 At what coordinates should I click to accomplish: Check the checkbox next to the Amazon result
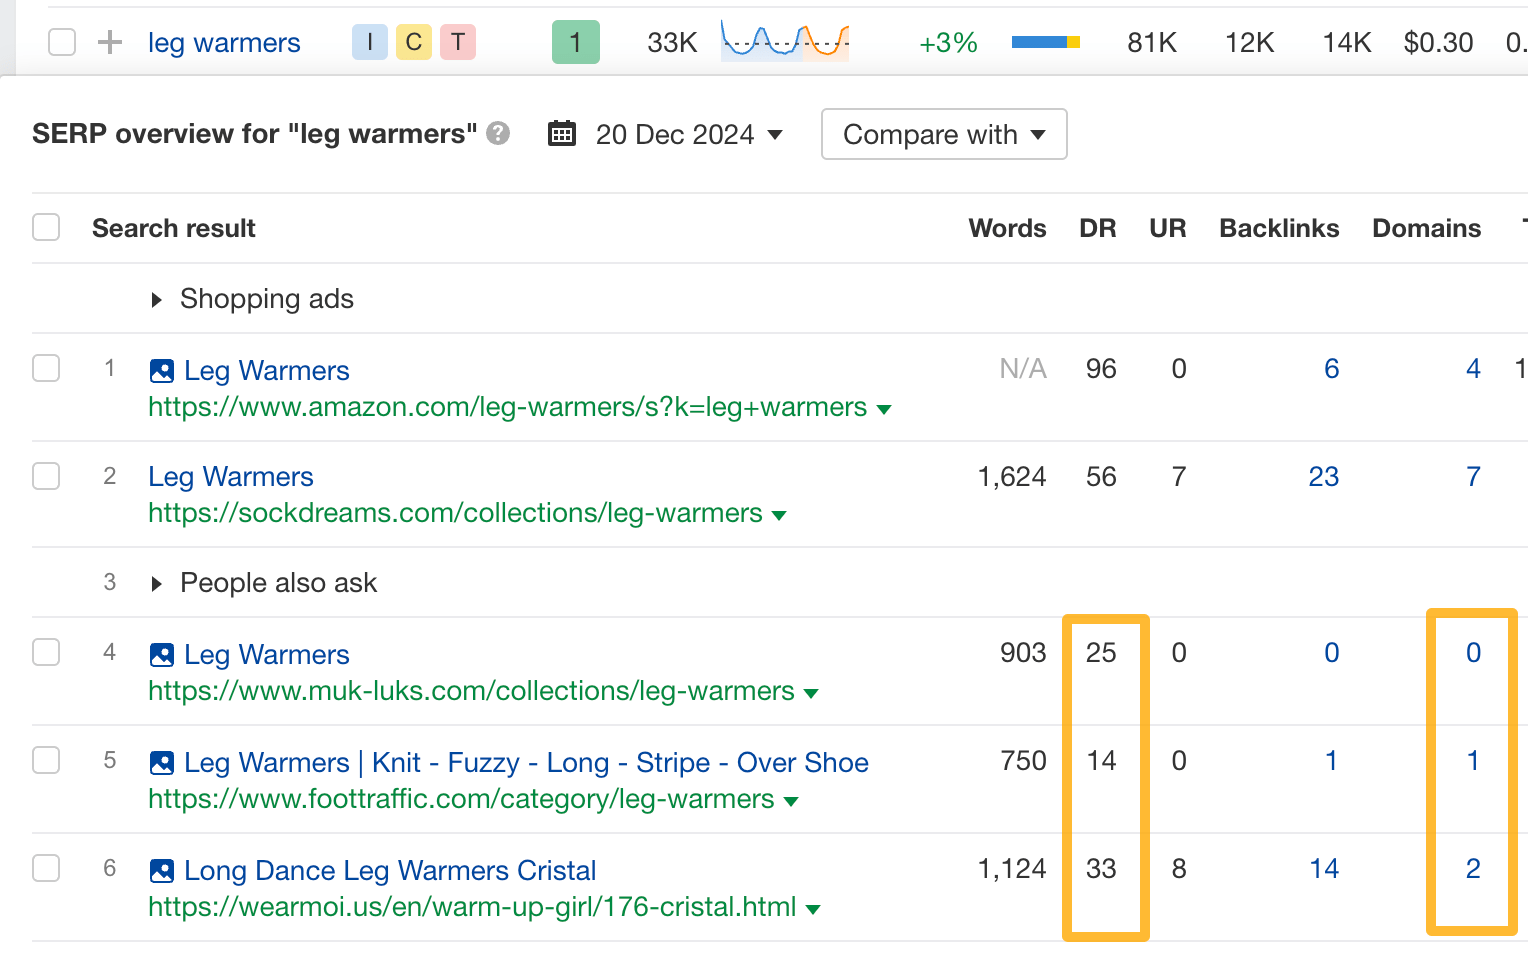(x=46, y=368)
